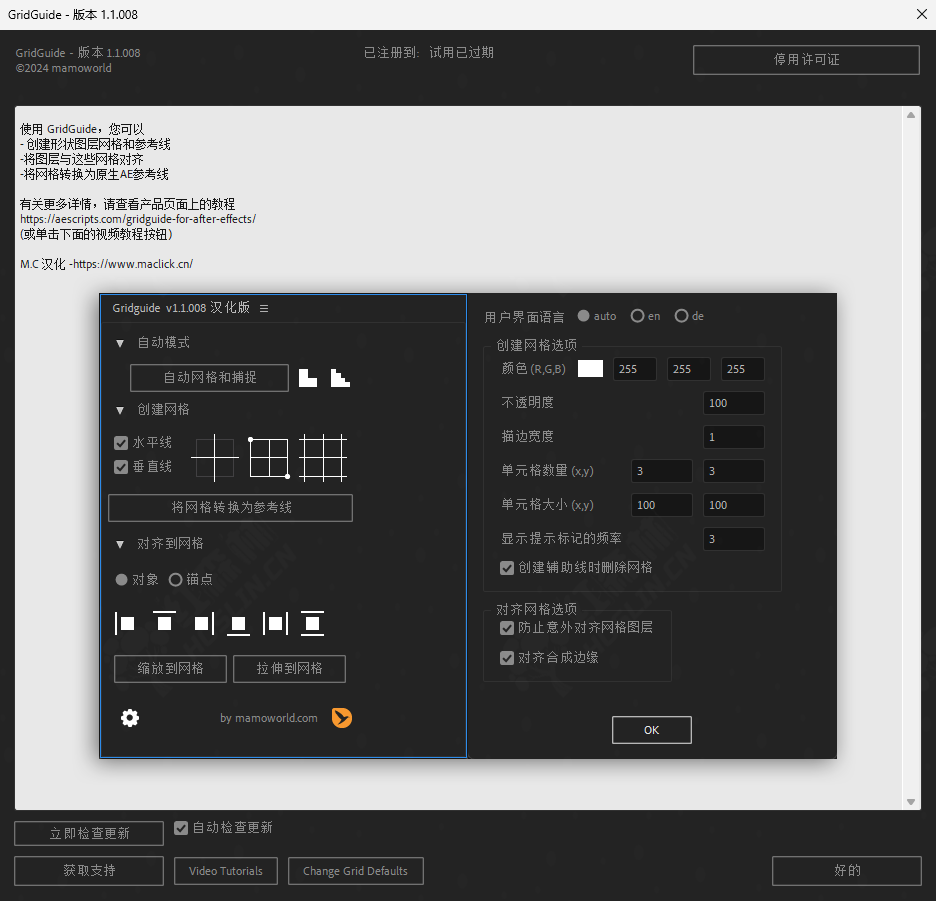This screenshot has width=936, height=901.
Task: Click Change Grid Defaults button
Action: pyautogui.click(x=356, y=871)
